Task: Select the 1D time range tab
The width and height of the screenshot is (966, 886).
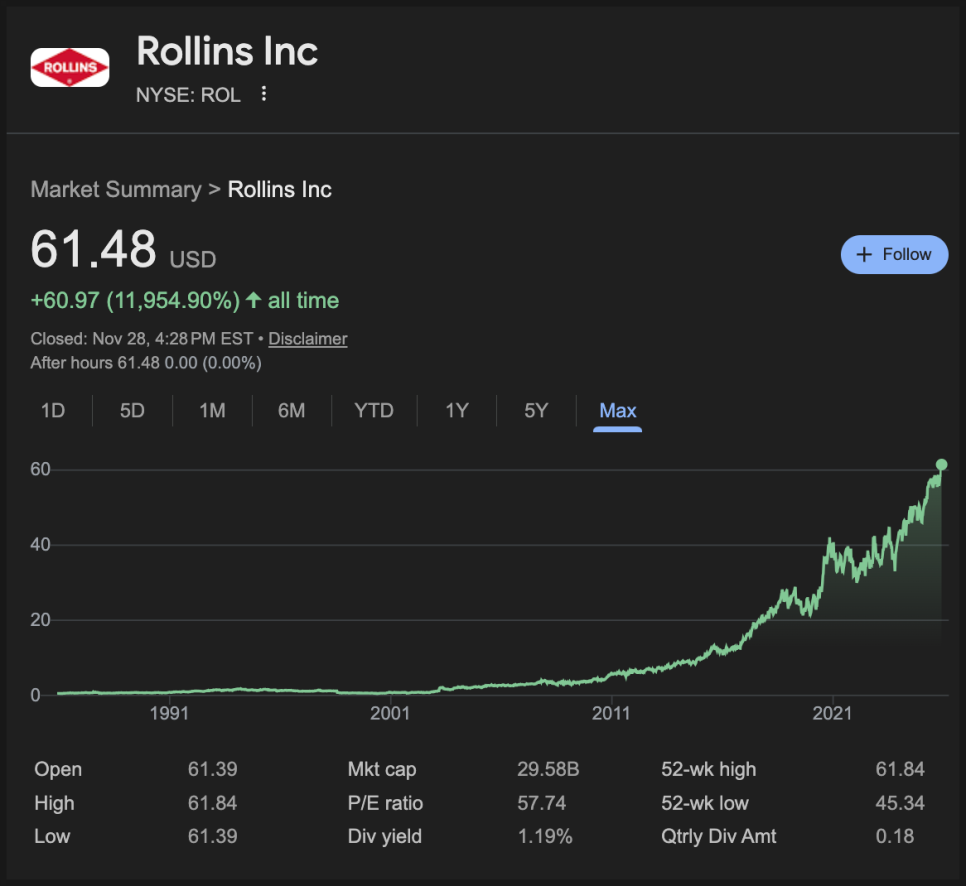Action: (53, 411)
